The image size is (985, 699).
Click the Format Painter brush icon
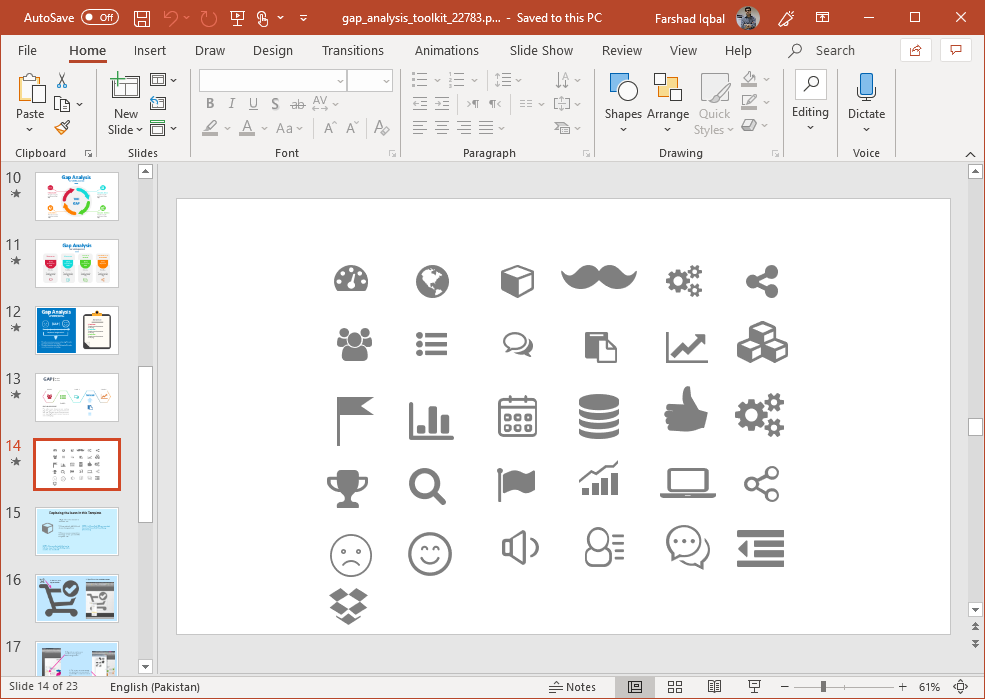tap(62, 128)
